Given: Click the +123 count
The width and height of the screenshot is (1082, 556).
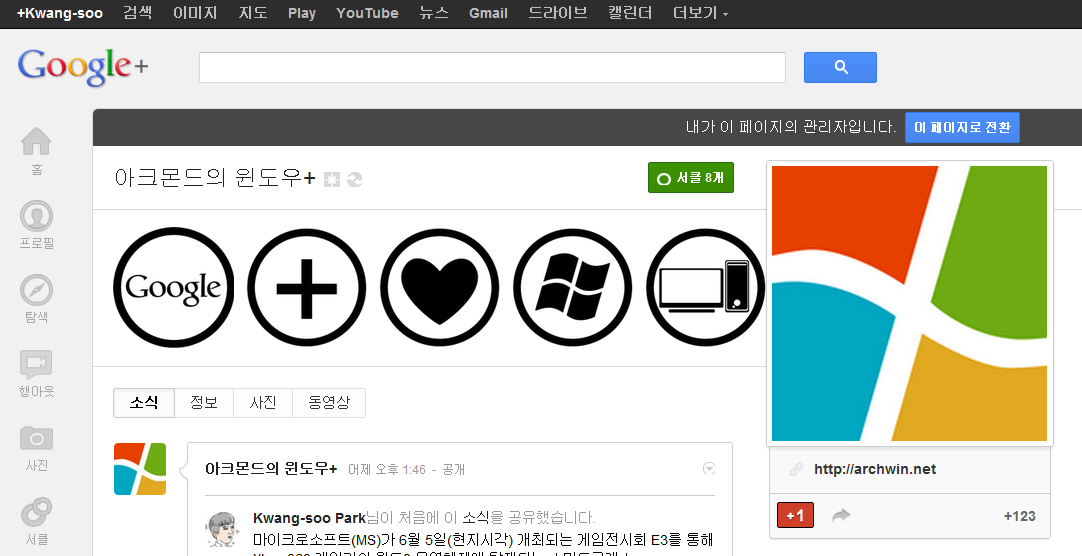Looking at the screenshot, I should (1019, 516).
